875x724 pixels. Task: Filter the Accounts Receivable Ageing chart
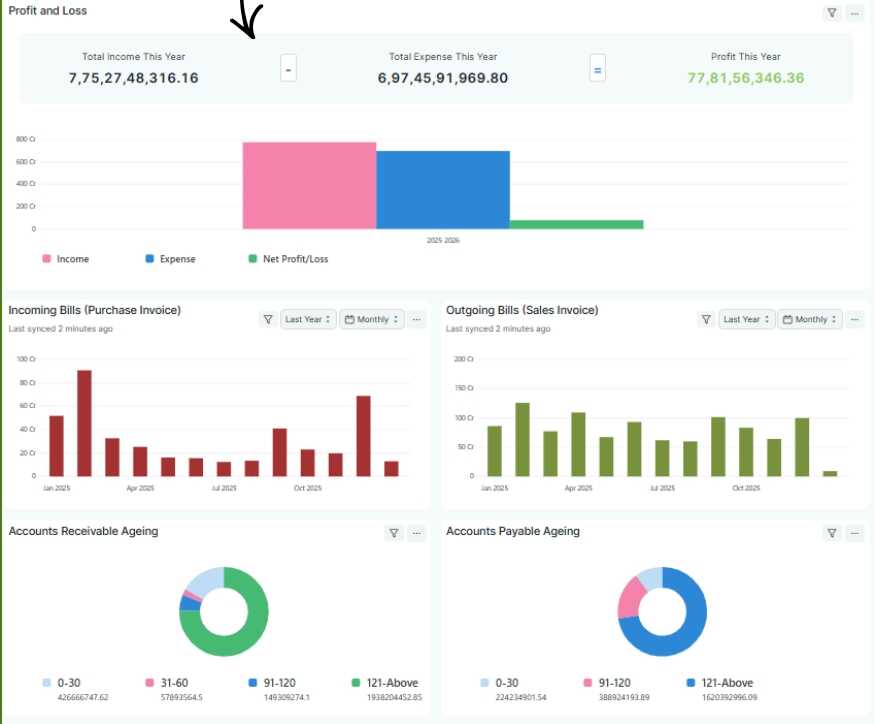(393, 533)
